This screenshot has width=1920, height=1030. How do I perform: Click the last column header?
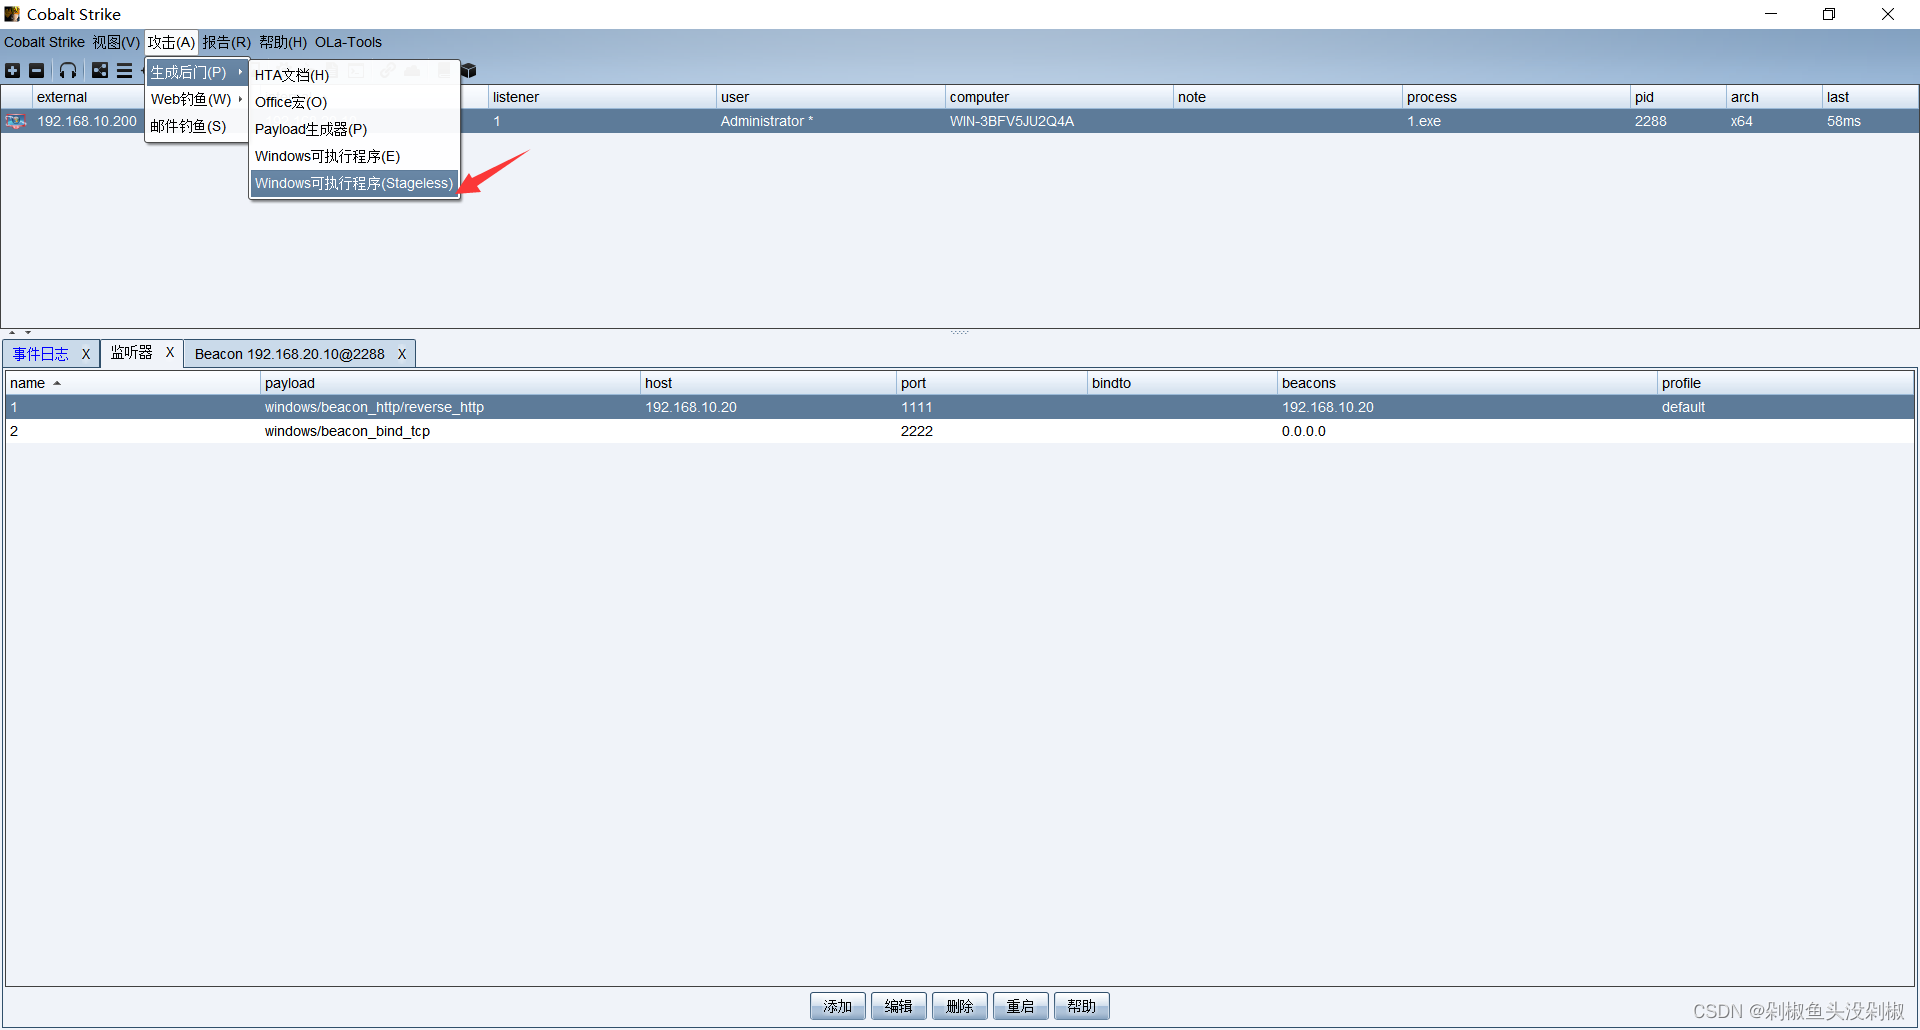click(1870, 97)
